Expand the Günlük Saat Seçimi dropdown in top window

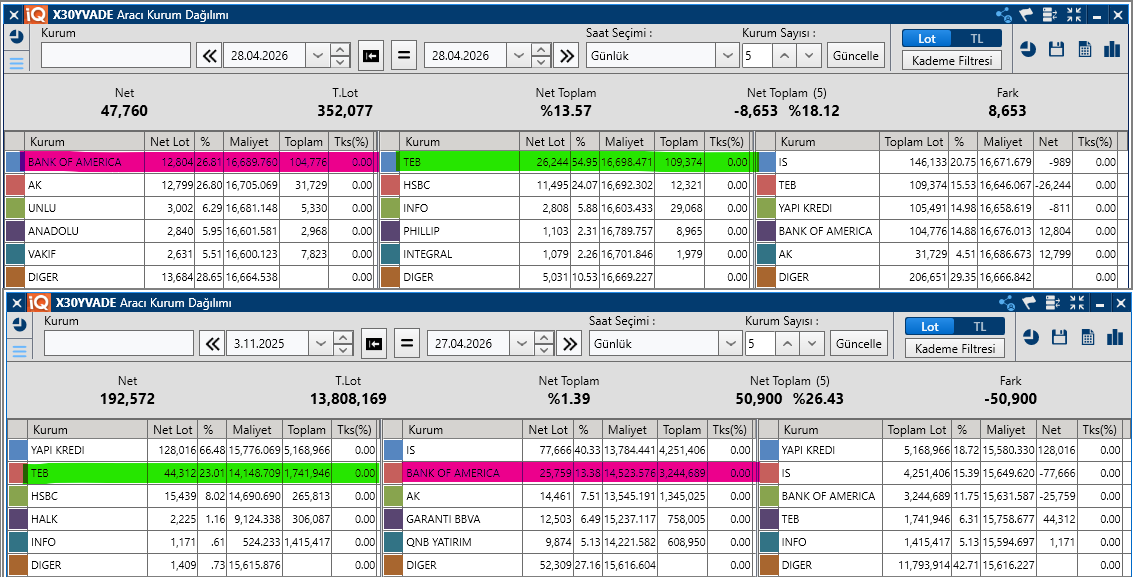coord(726,56)
